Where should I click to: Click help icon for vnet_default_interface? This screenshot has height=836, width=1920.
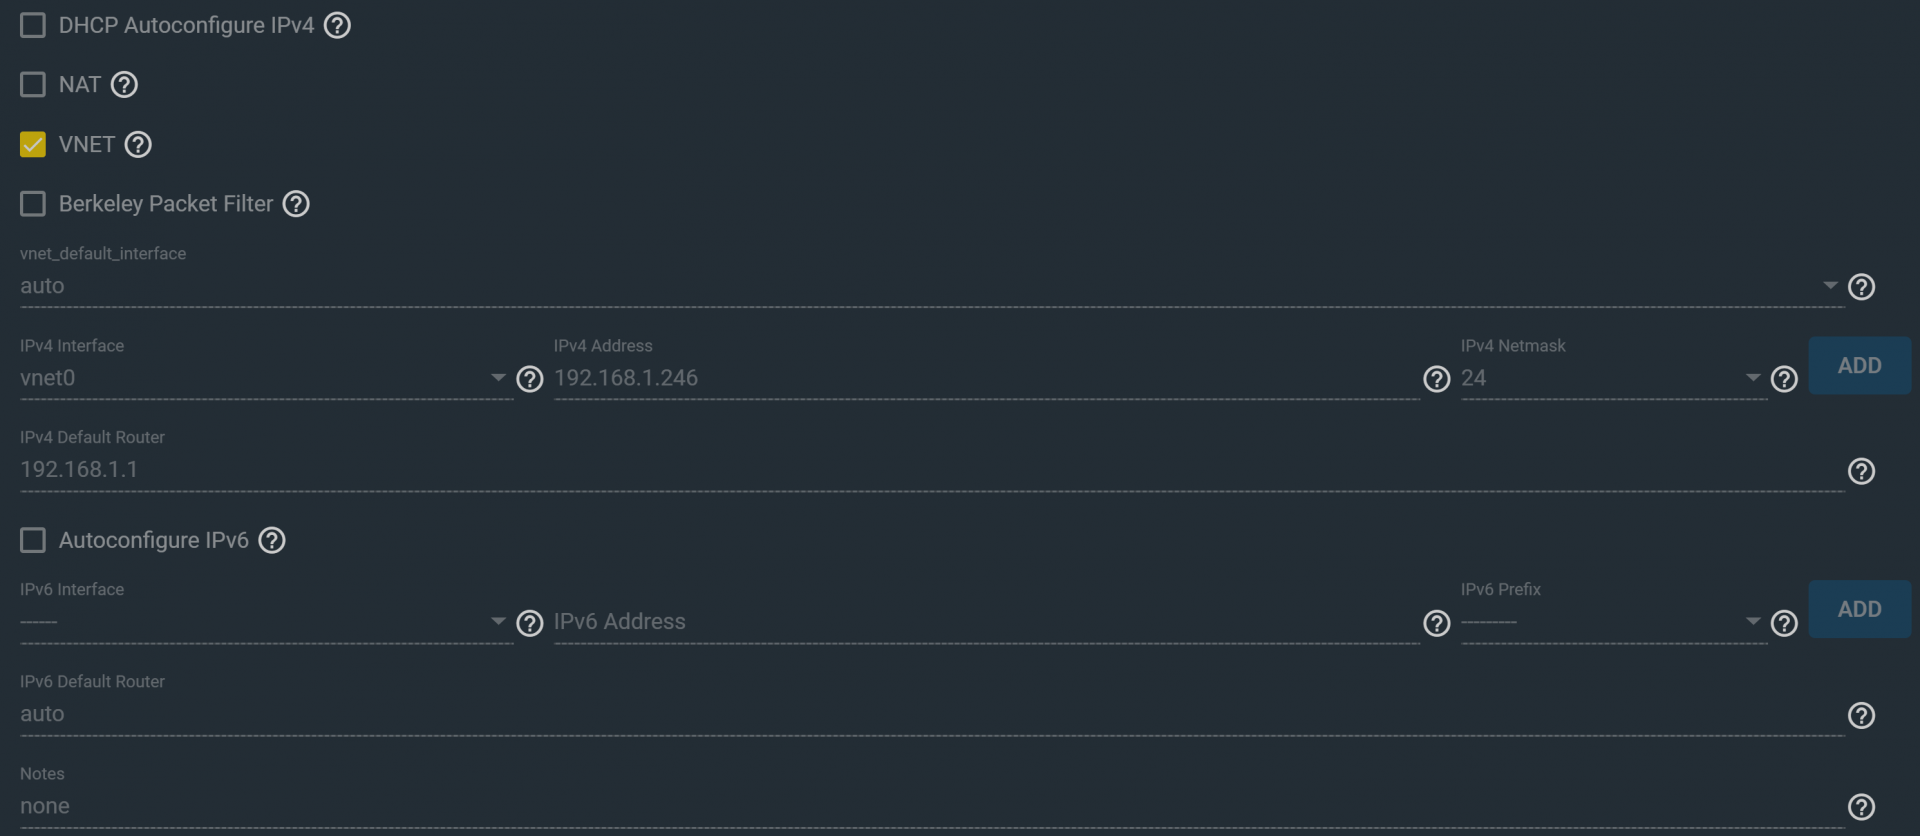(1861, 287)
